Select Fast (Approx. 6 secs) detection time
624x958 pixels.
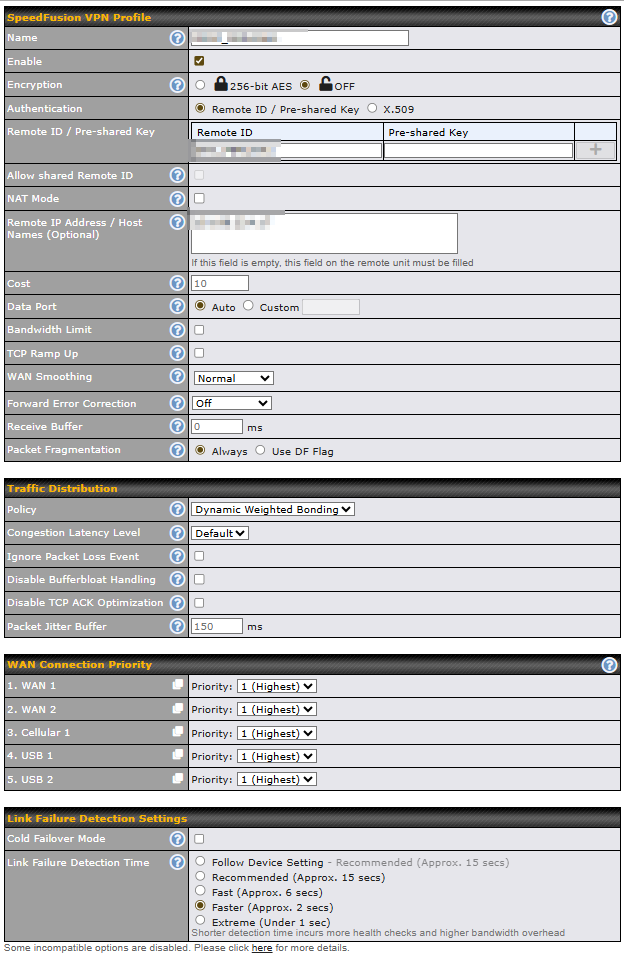tap(200, 891)
